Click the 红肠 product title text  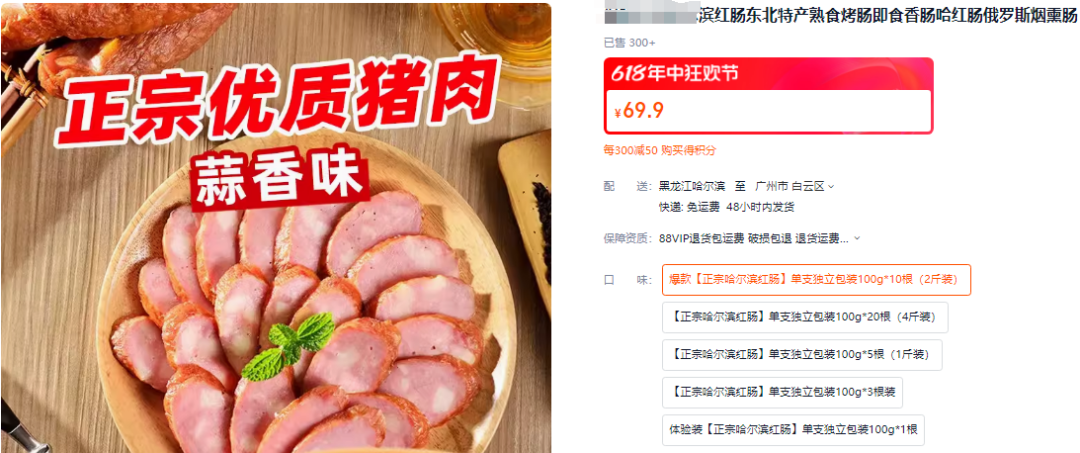pos(887,17)
